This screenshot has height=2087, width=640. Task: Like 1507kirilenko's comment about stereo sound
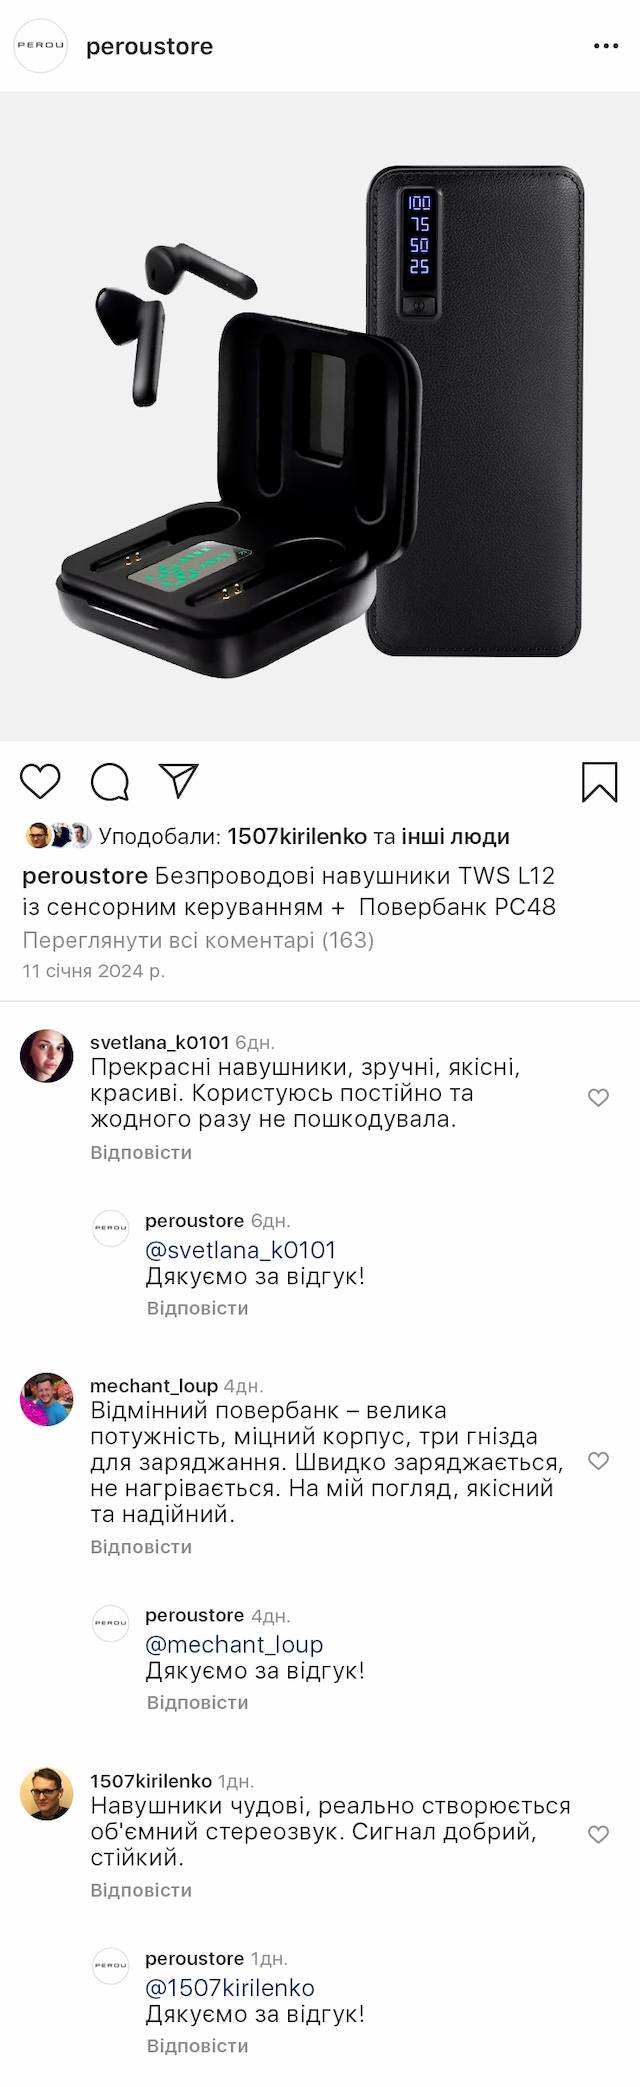click(x=598, y=1834)
